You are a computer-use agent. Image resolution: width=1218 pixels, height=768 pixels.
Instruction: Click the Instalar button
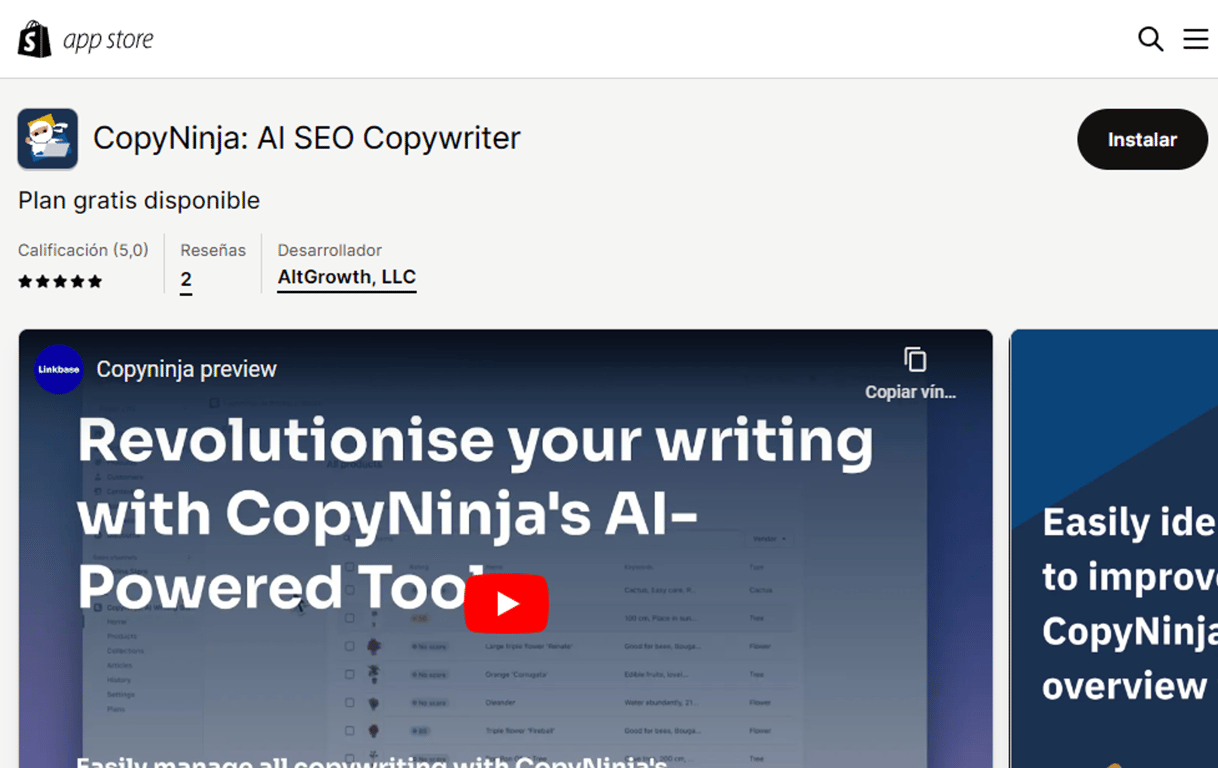(x=1142, y=139)
